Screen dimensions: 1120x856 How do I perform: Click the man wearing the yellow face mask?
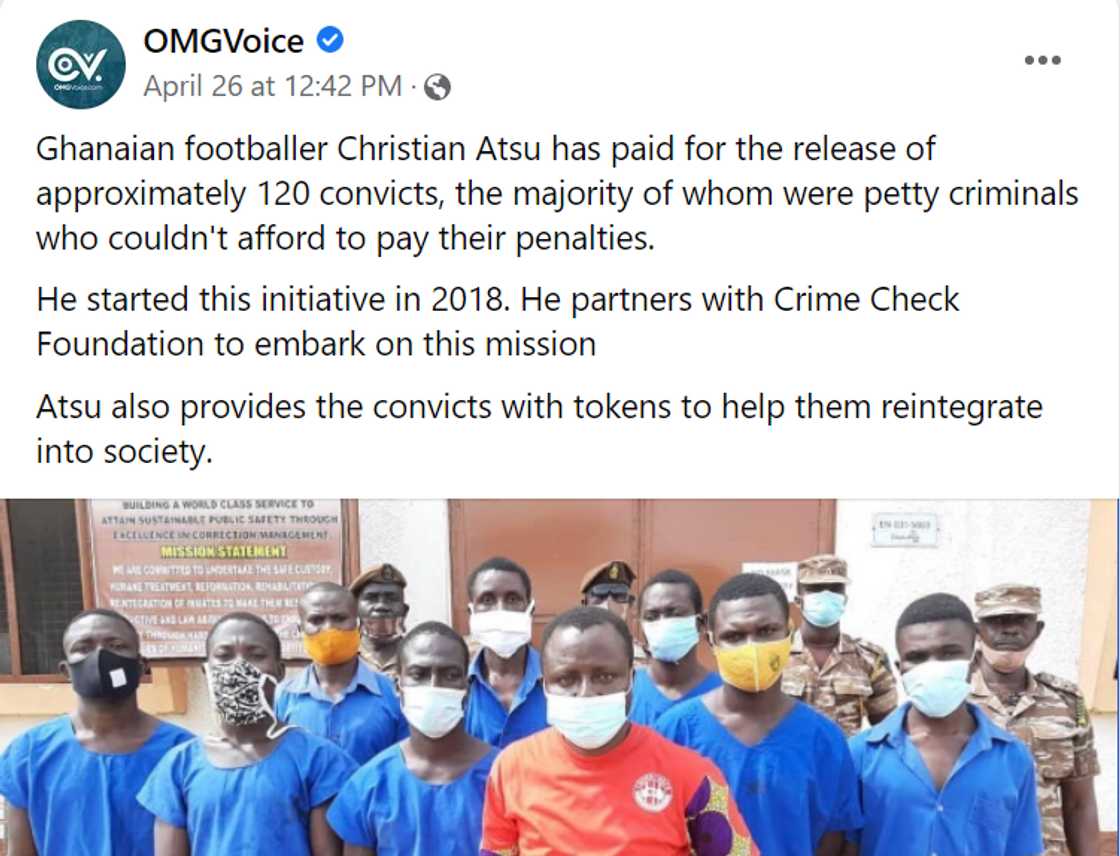point(757,715)
